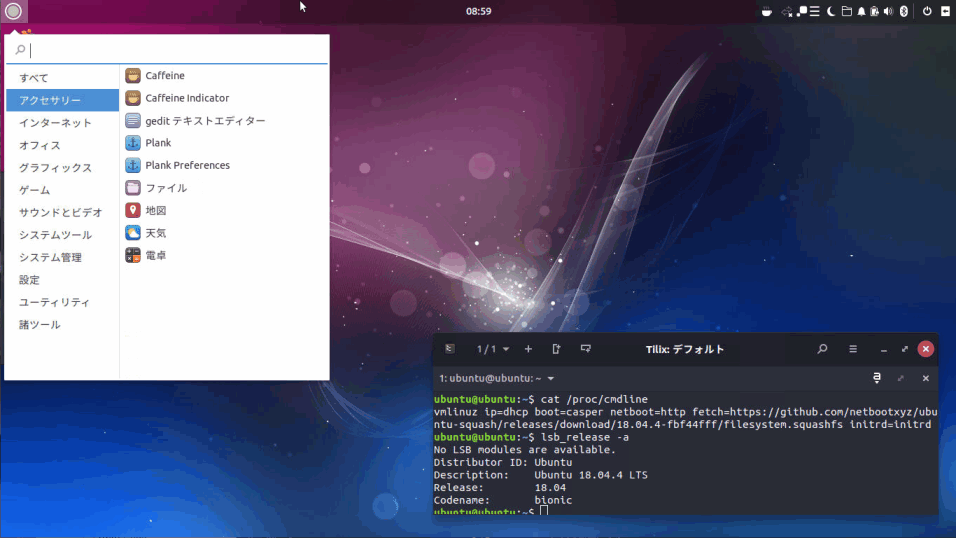Open the システムツール category
This screenshot has width=956, height=538.
62,235
